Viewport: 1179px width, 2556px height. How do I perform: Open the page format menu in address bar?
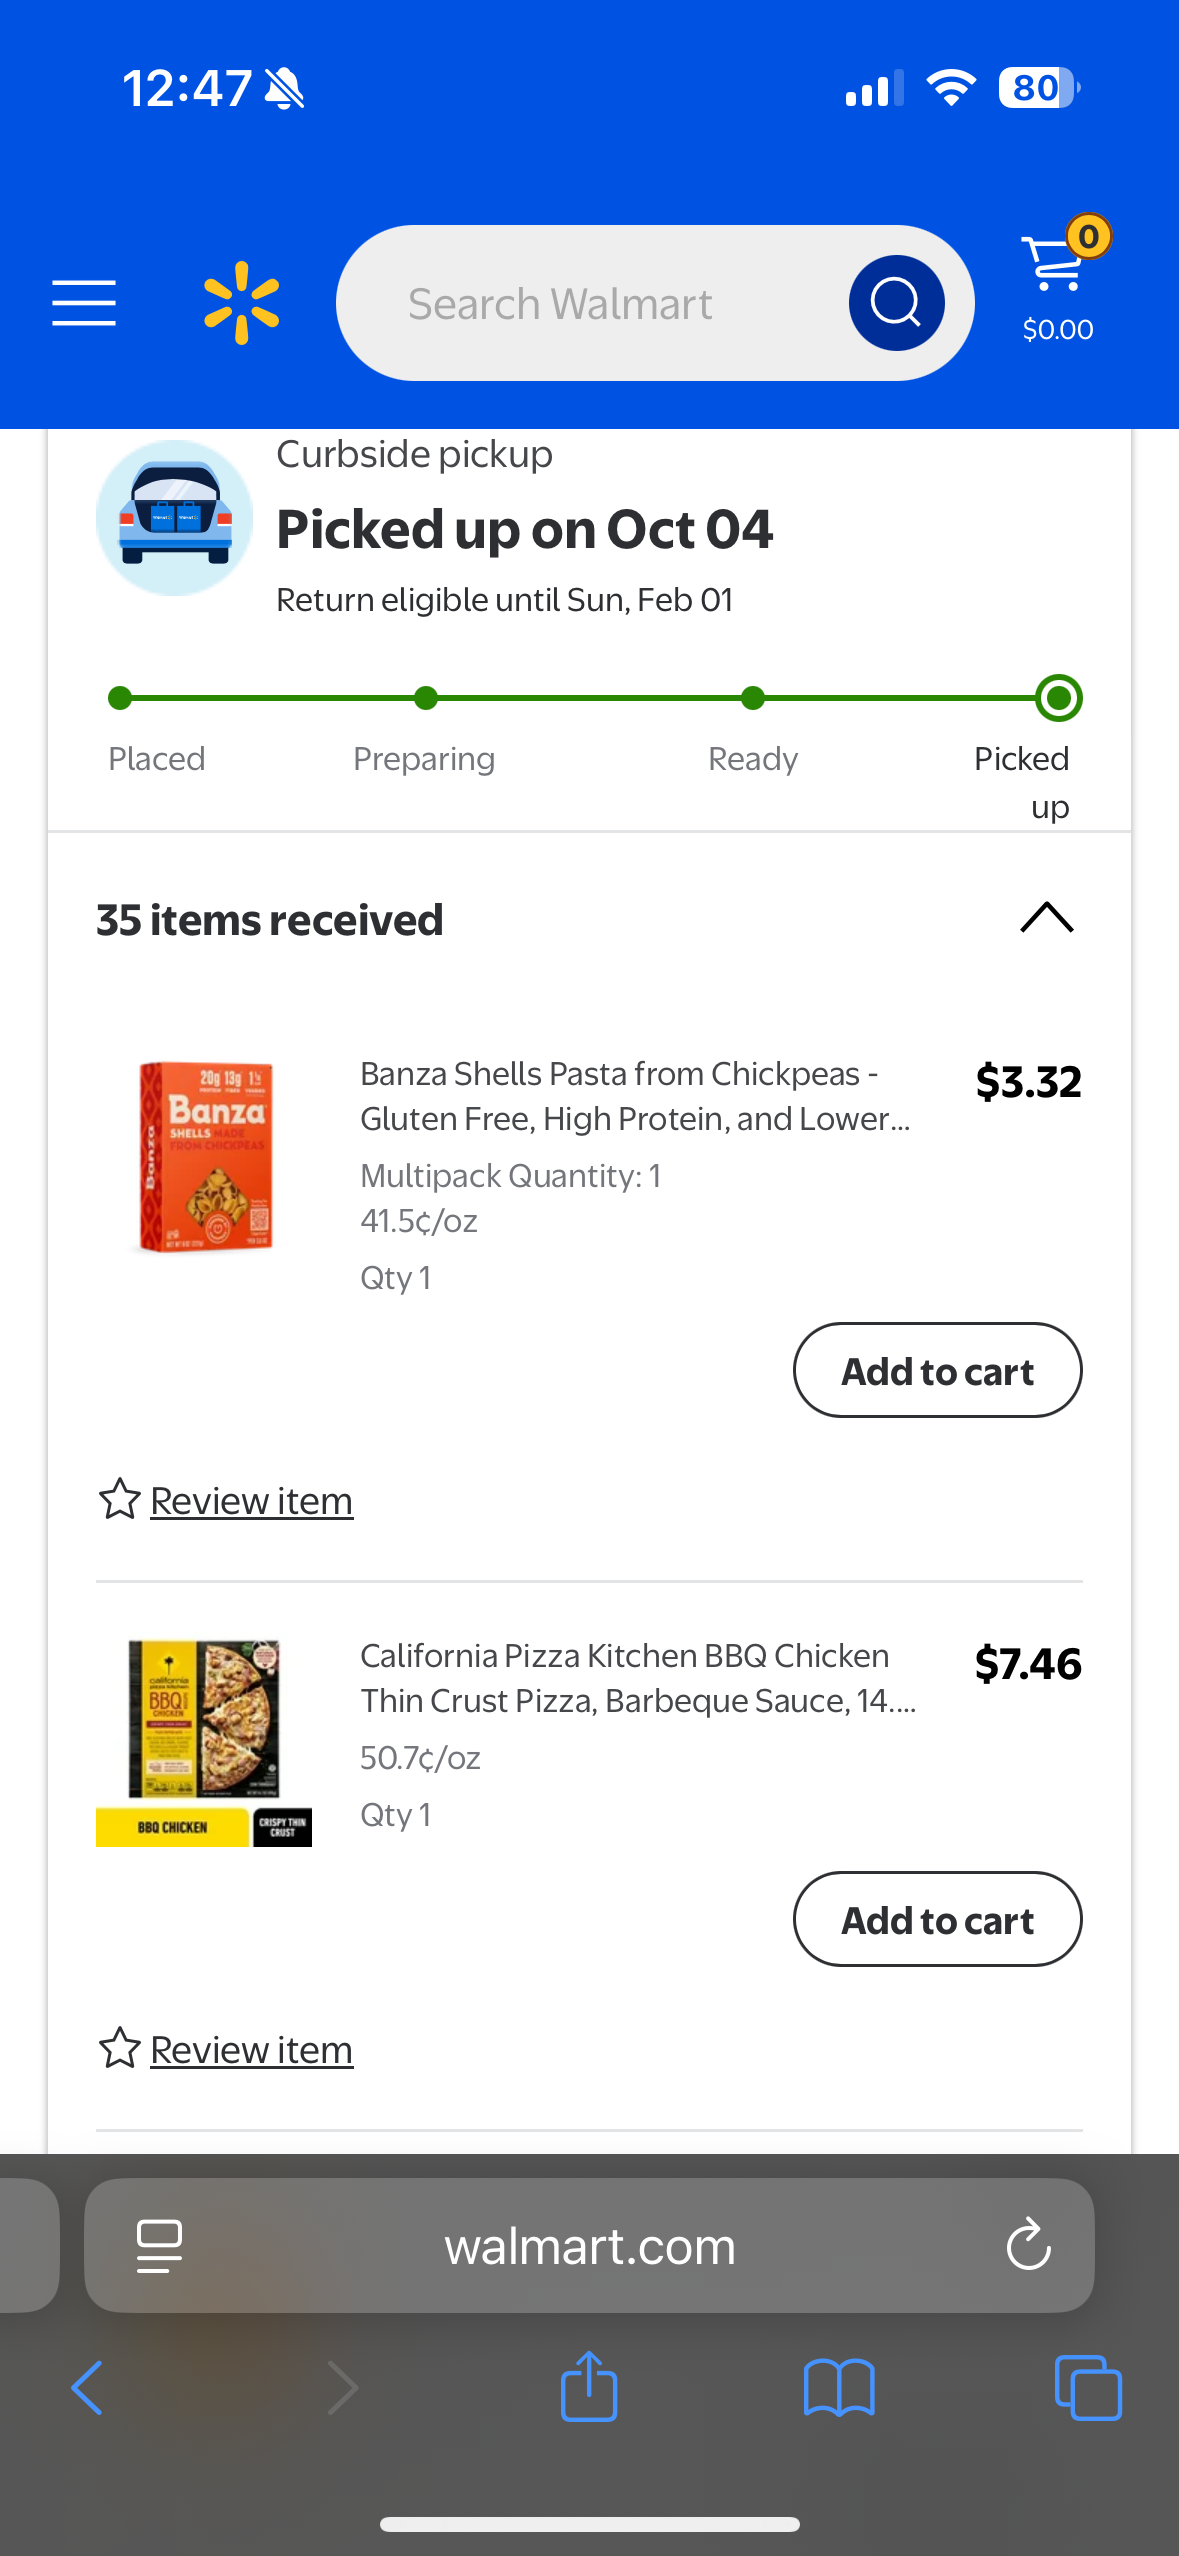coord(159,2246)
